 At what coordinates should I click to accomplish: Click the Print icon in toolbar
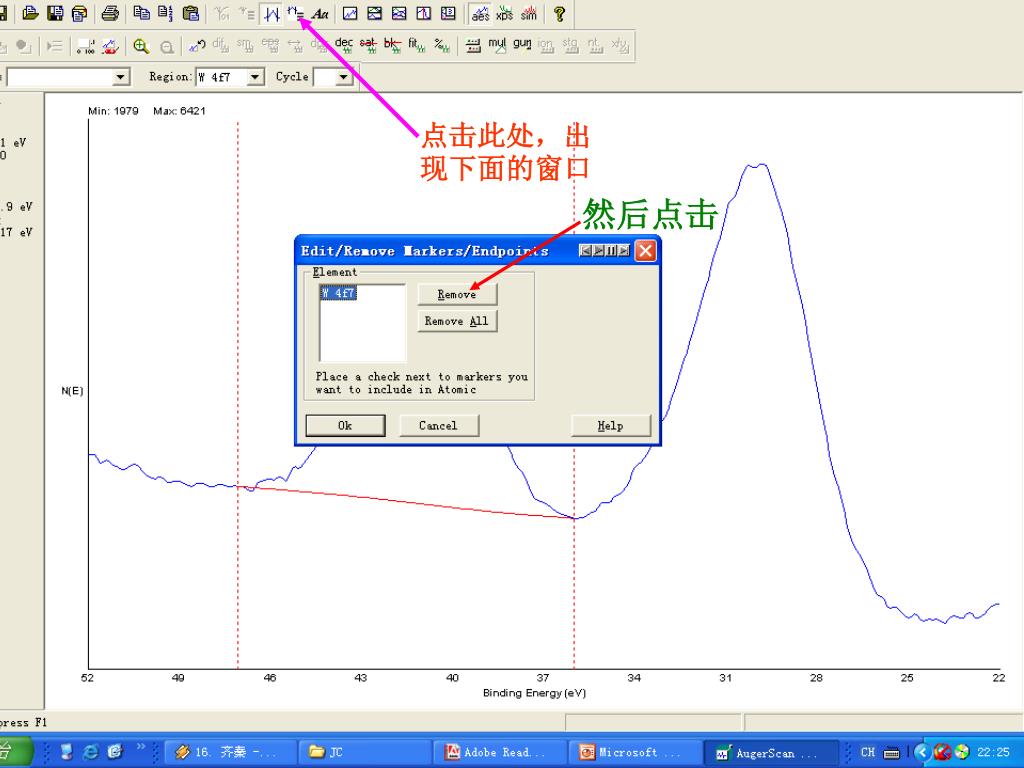click(x=110, y=14)
